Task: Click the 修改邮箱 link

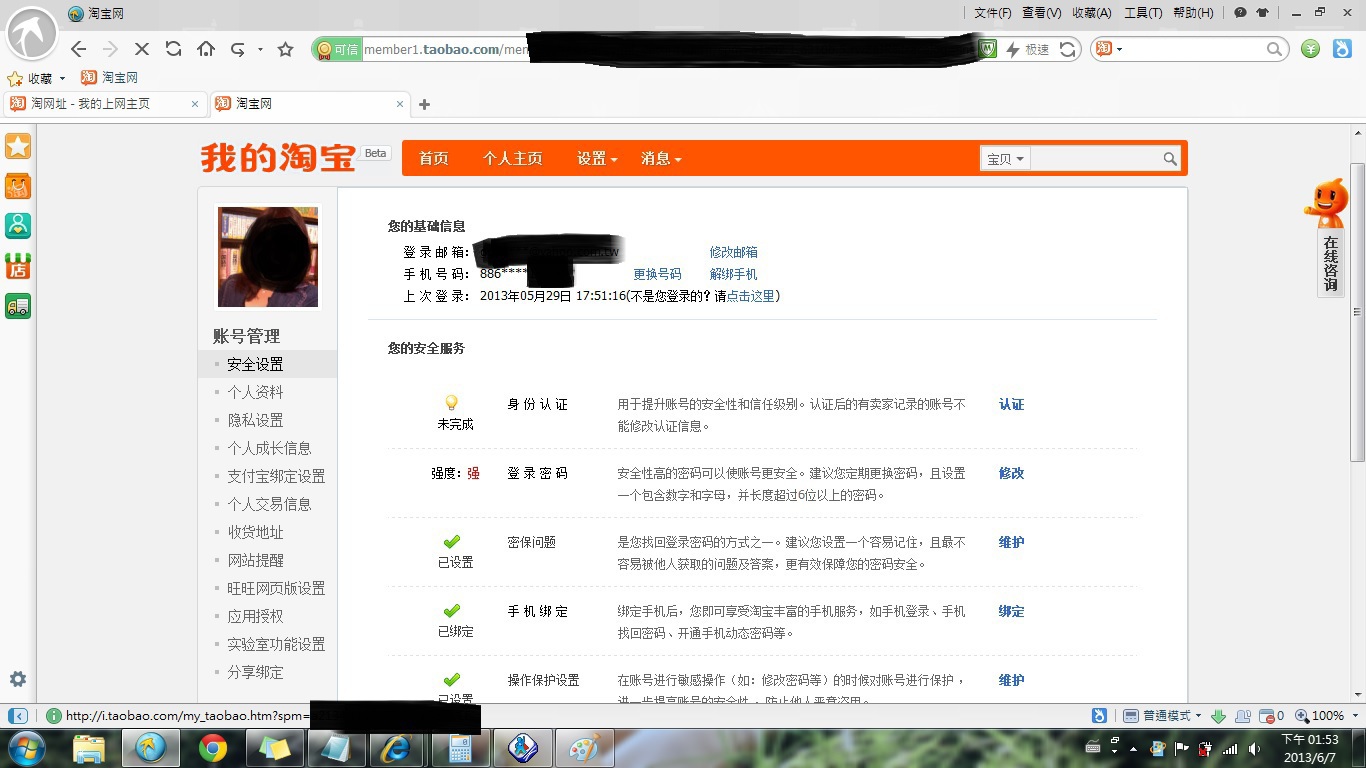Action: pos(733,252)
